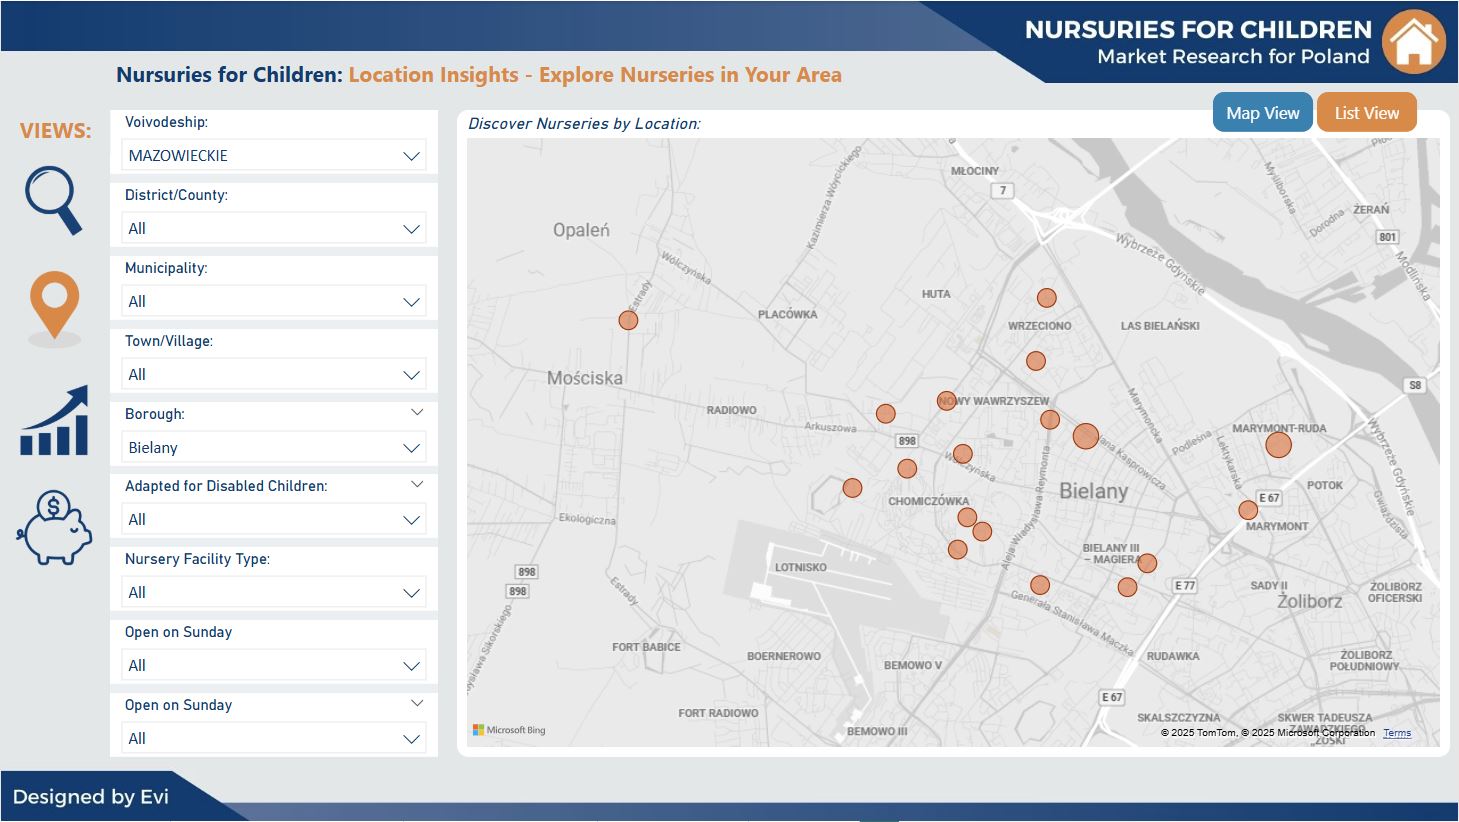Collapse the Adapted for Disabled Children header chevron
Viewport: 1459px width, 822px height.
pos(417,484)
